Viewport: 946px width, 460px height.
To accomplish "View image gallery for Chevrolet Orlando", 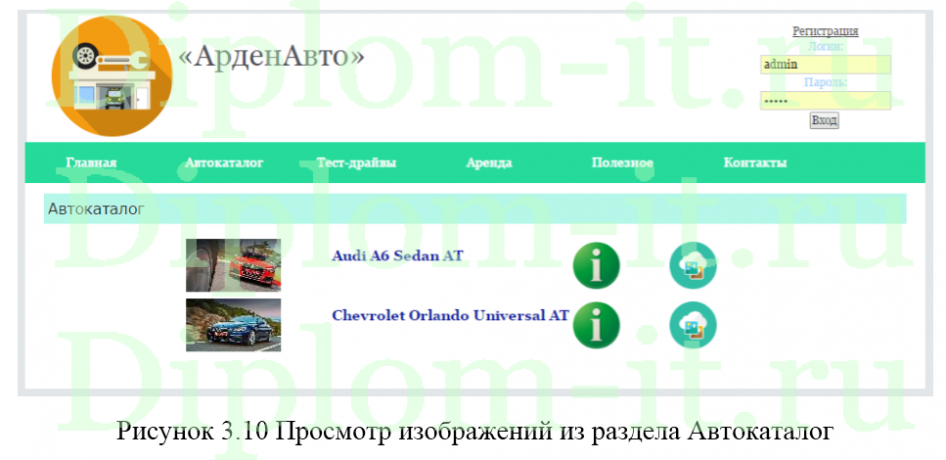I will tap(692, 325).
